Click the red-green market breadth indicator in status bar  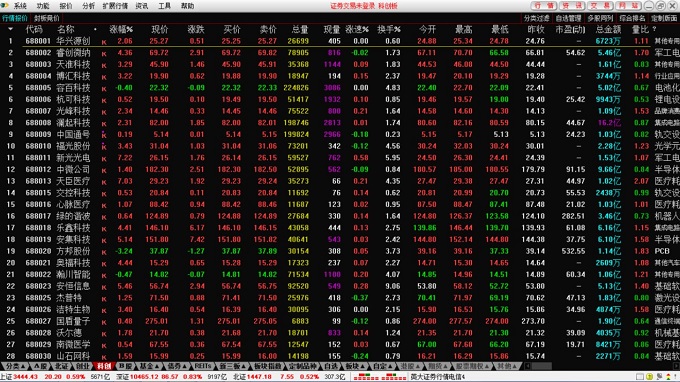coord(379,377)
